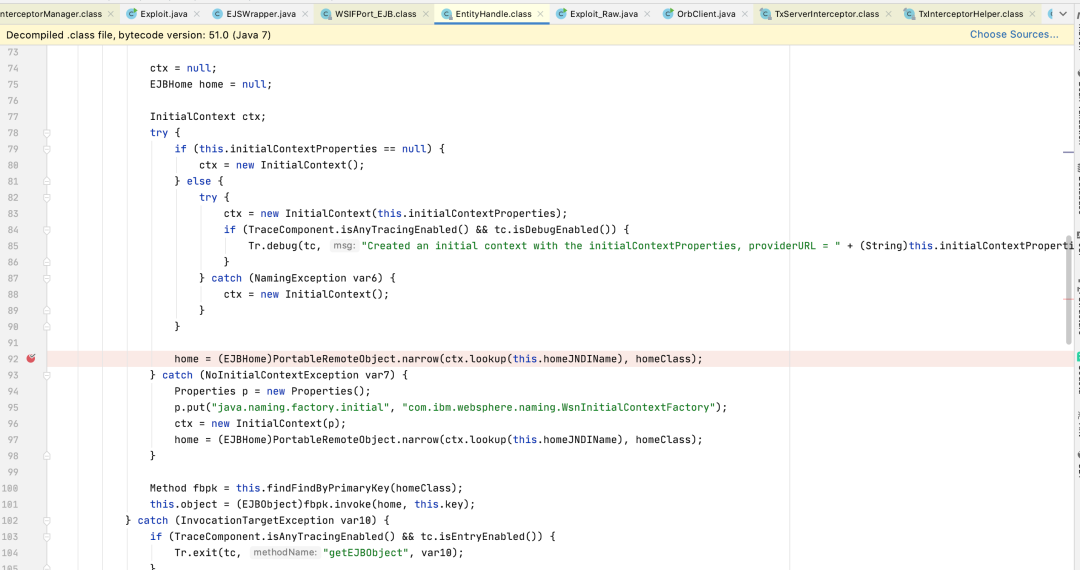The height and width of the screenshot is (570, 1080).
Task: Click the TxServerInterceptor.class file icon
Action: tap(765, 14)
